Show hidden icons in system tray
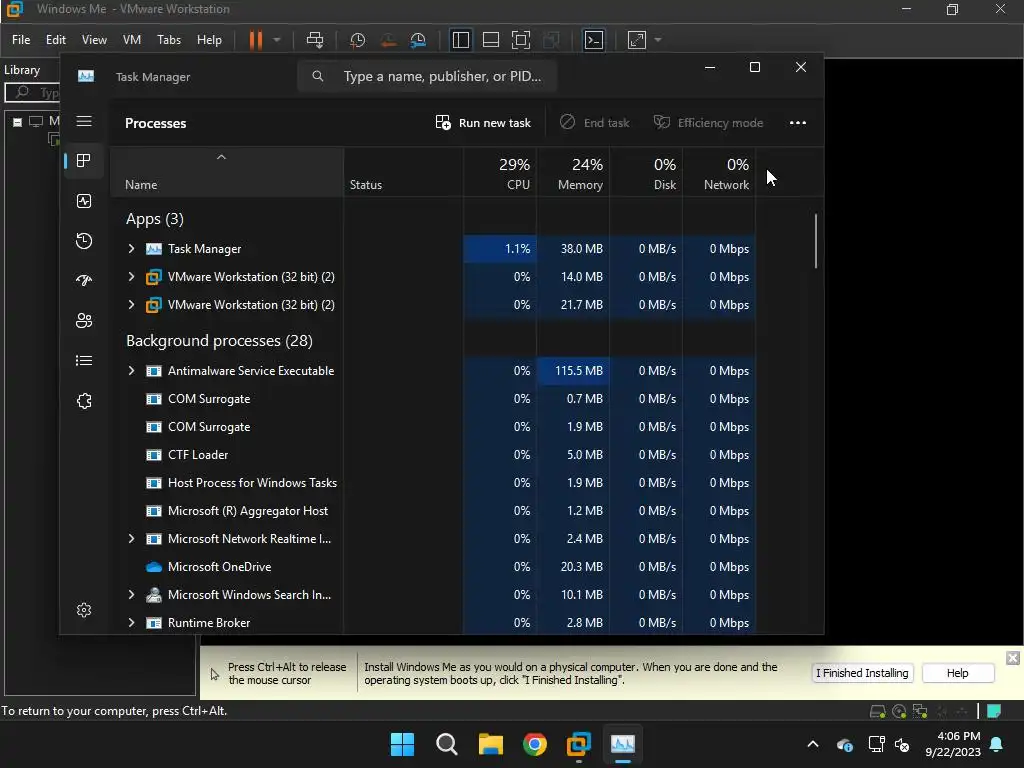Viewport: 1024px width, 768px height. pyautogui.click(x=813, y=744)
